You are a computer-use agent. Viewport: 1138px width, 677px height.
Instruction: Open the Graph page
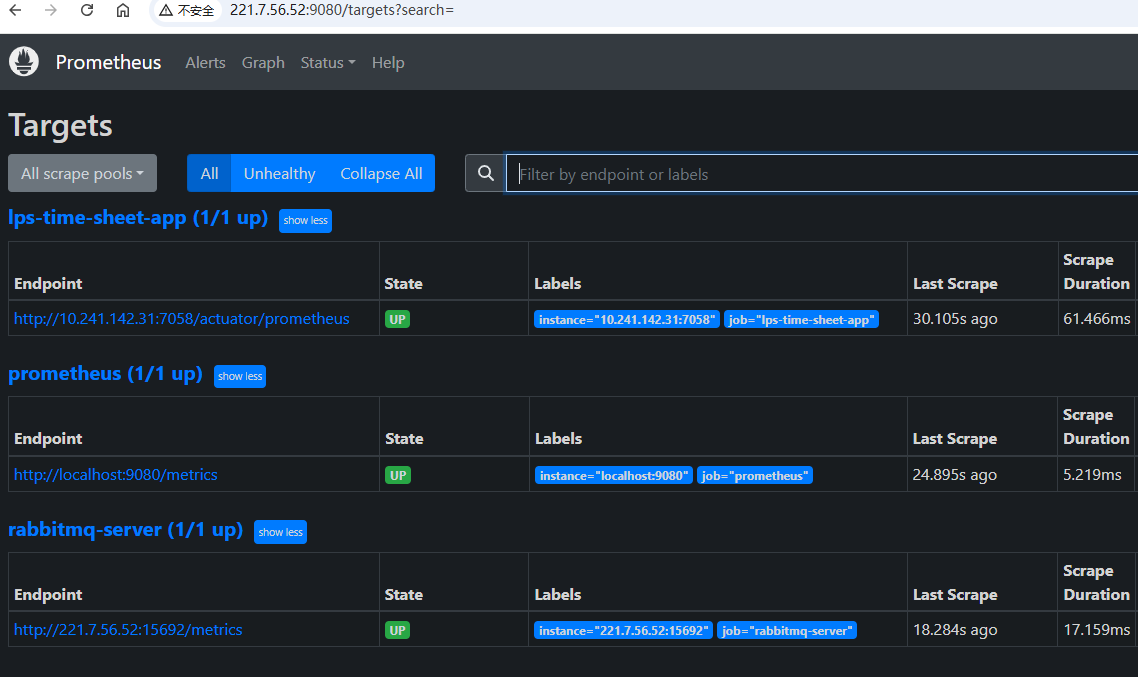[x=263, y=62]
